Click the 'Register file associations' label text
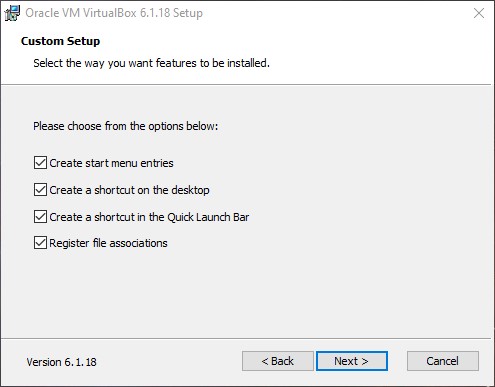Viewport: 495px width, 387px height. [x=108, y=243]
